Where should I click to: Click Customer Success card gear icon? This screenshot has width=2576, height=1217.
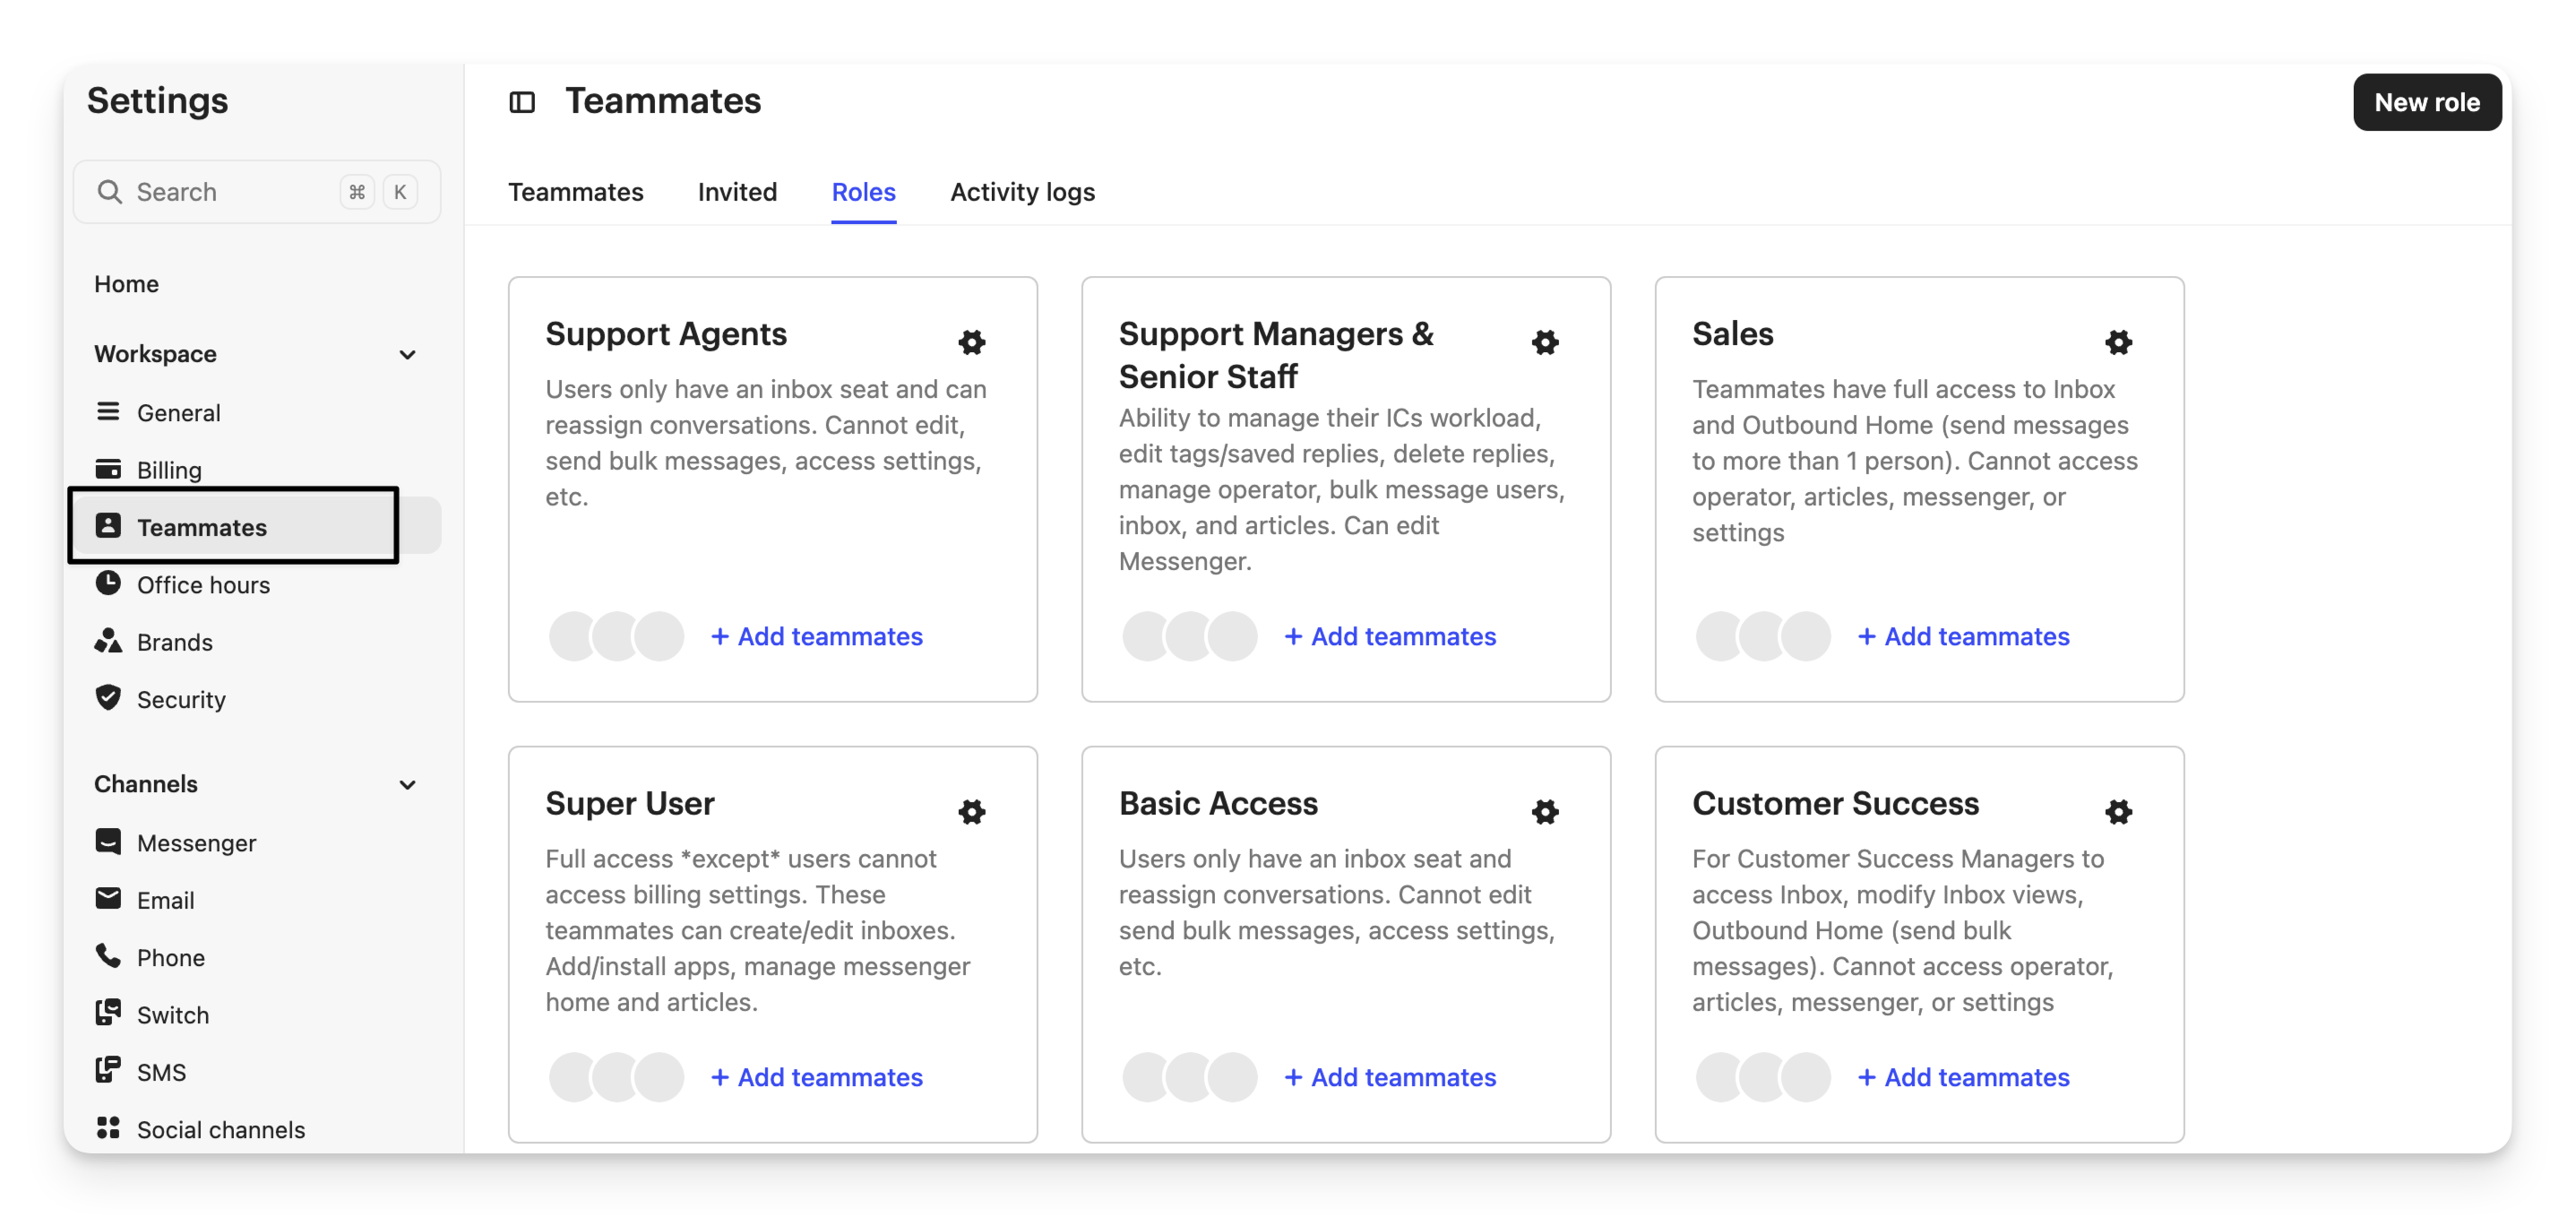click(x=2118, y=811)
